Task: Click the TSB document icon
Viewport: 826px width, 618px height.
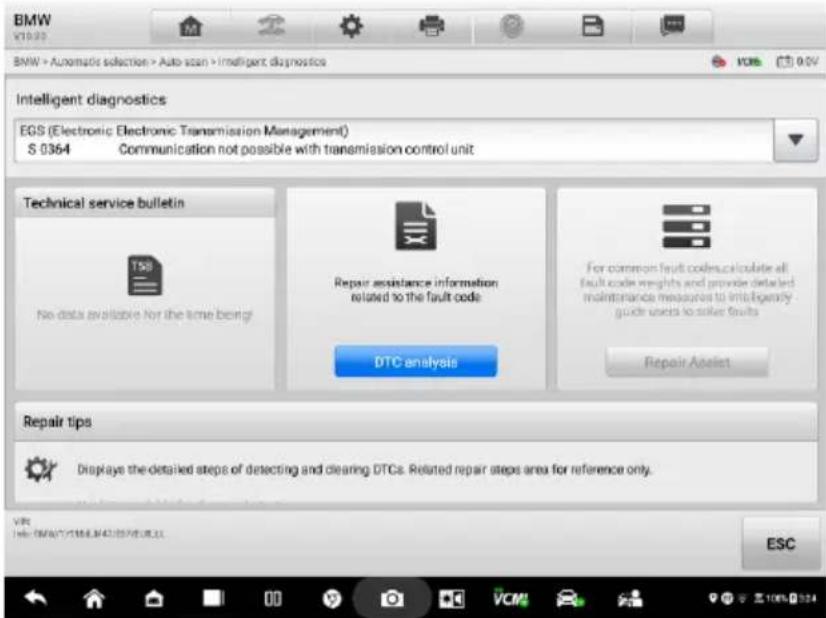Action: (145, 276)
